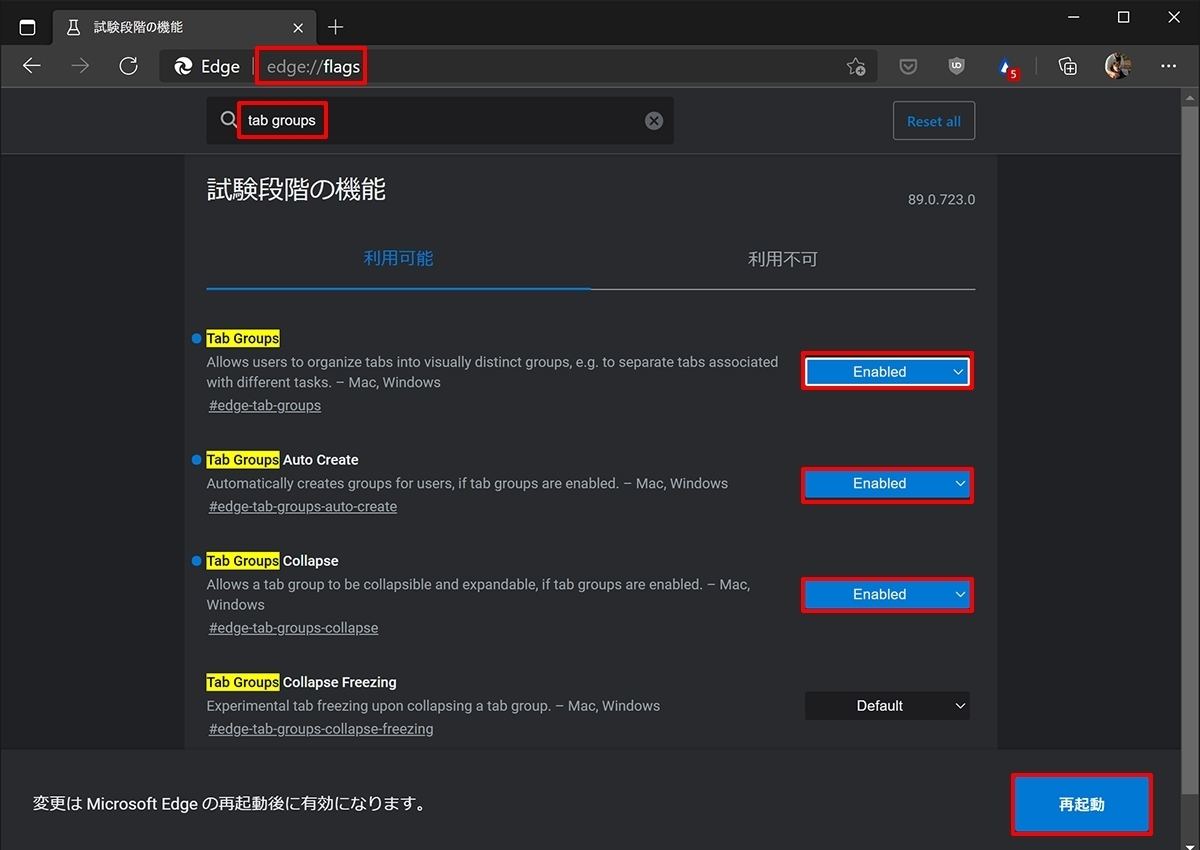Click the Tab Groups Auto Create title
Screen dimensions: 1200x850
click(282, 460)
